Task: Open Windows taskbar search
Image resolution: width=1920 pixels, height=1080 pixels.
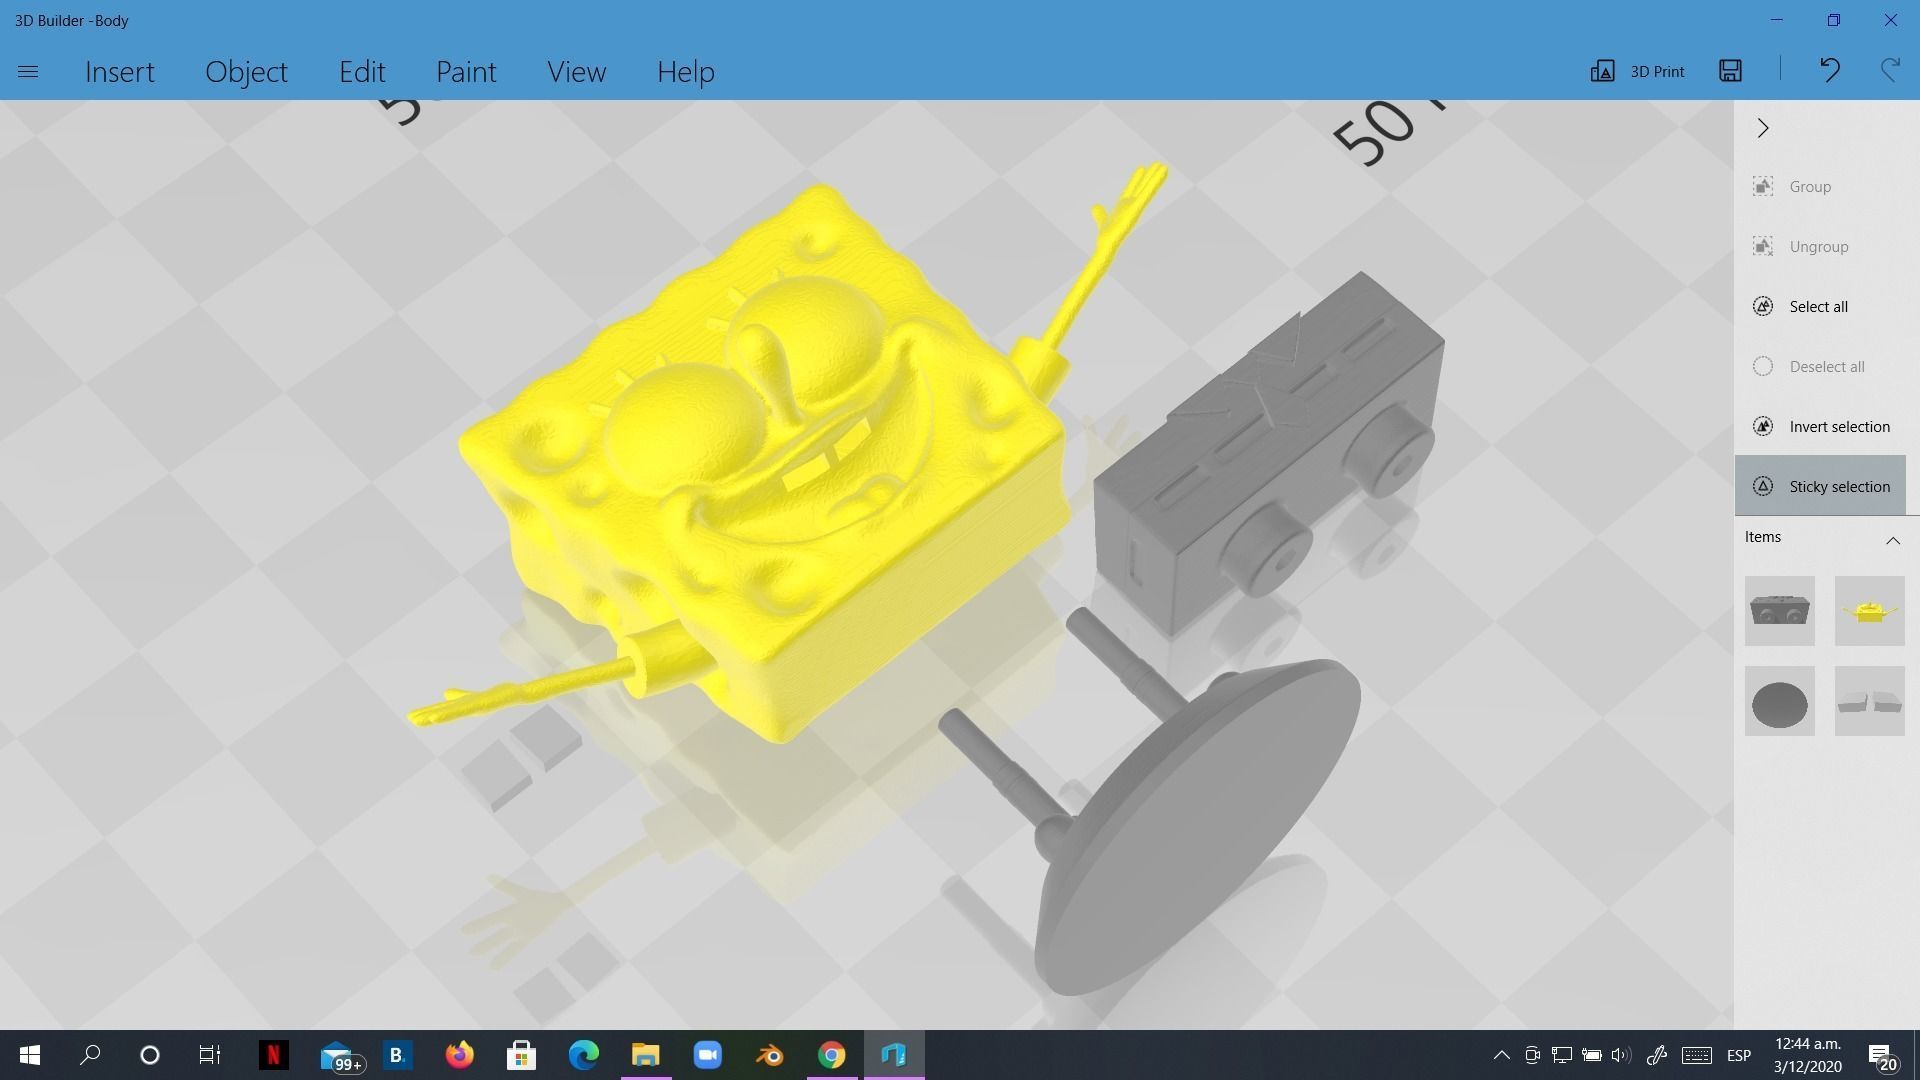Action: (90, 1055)
